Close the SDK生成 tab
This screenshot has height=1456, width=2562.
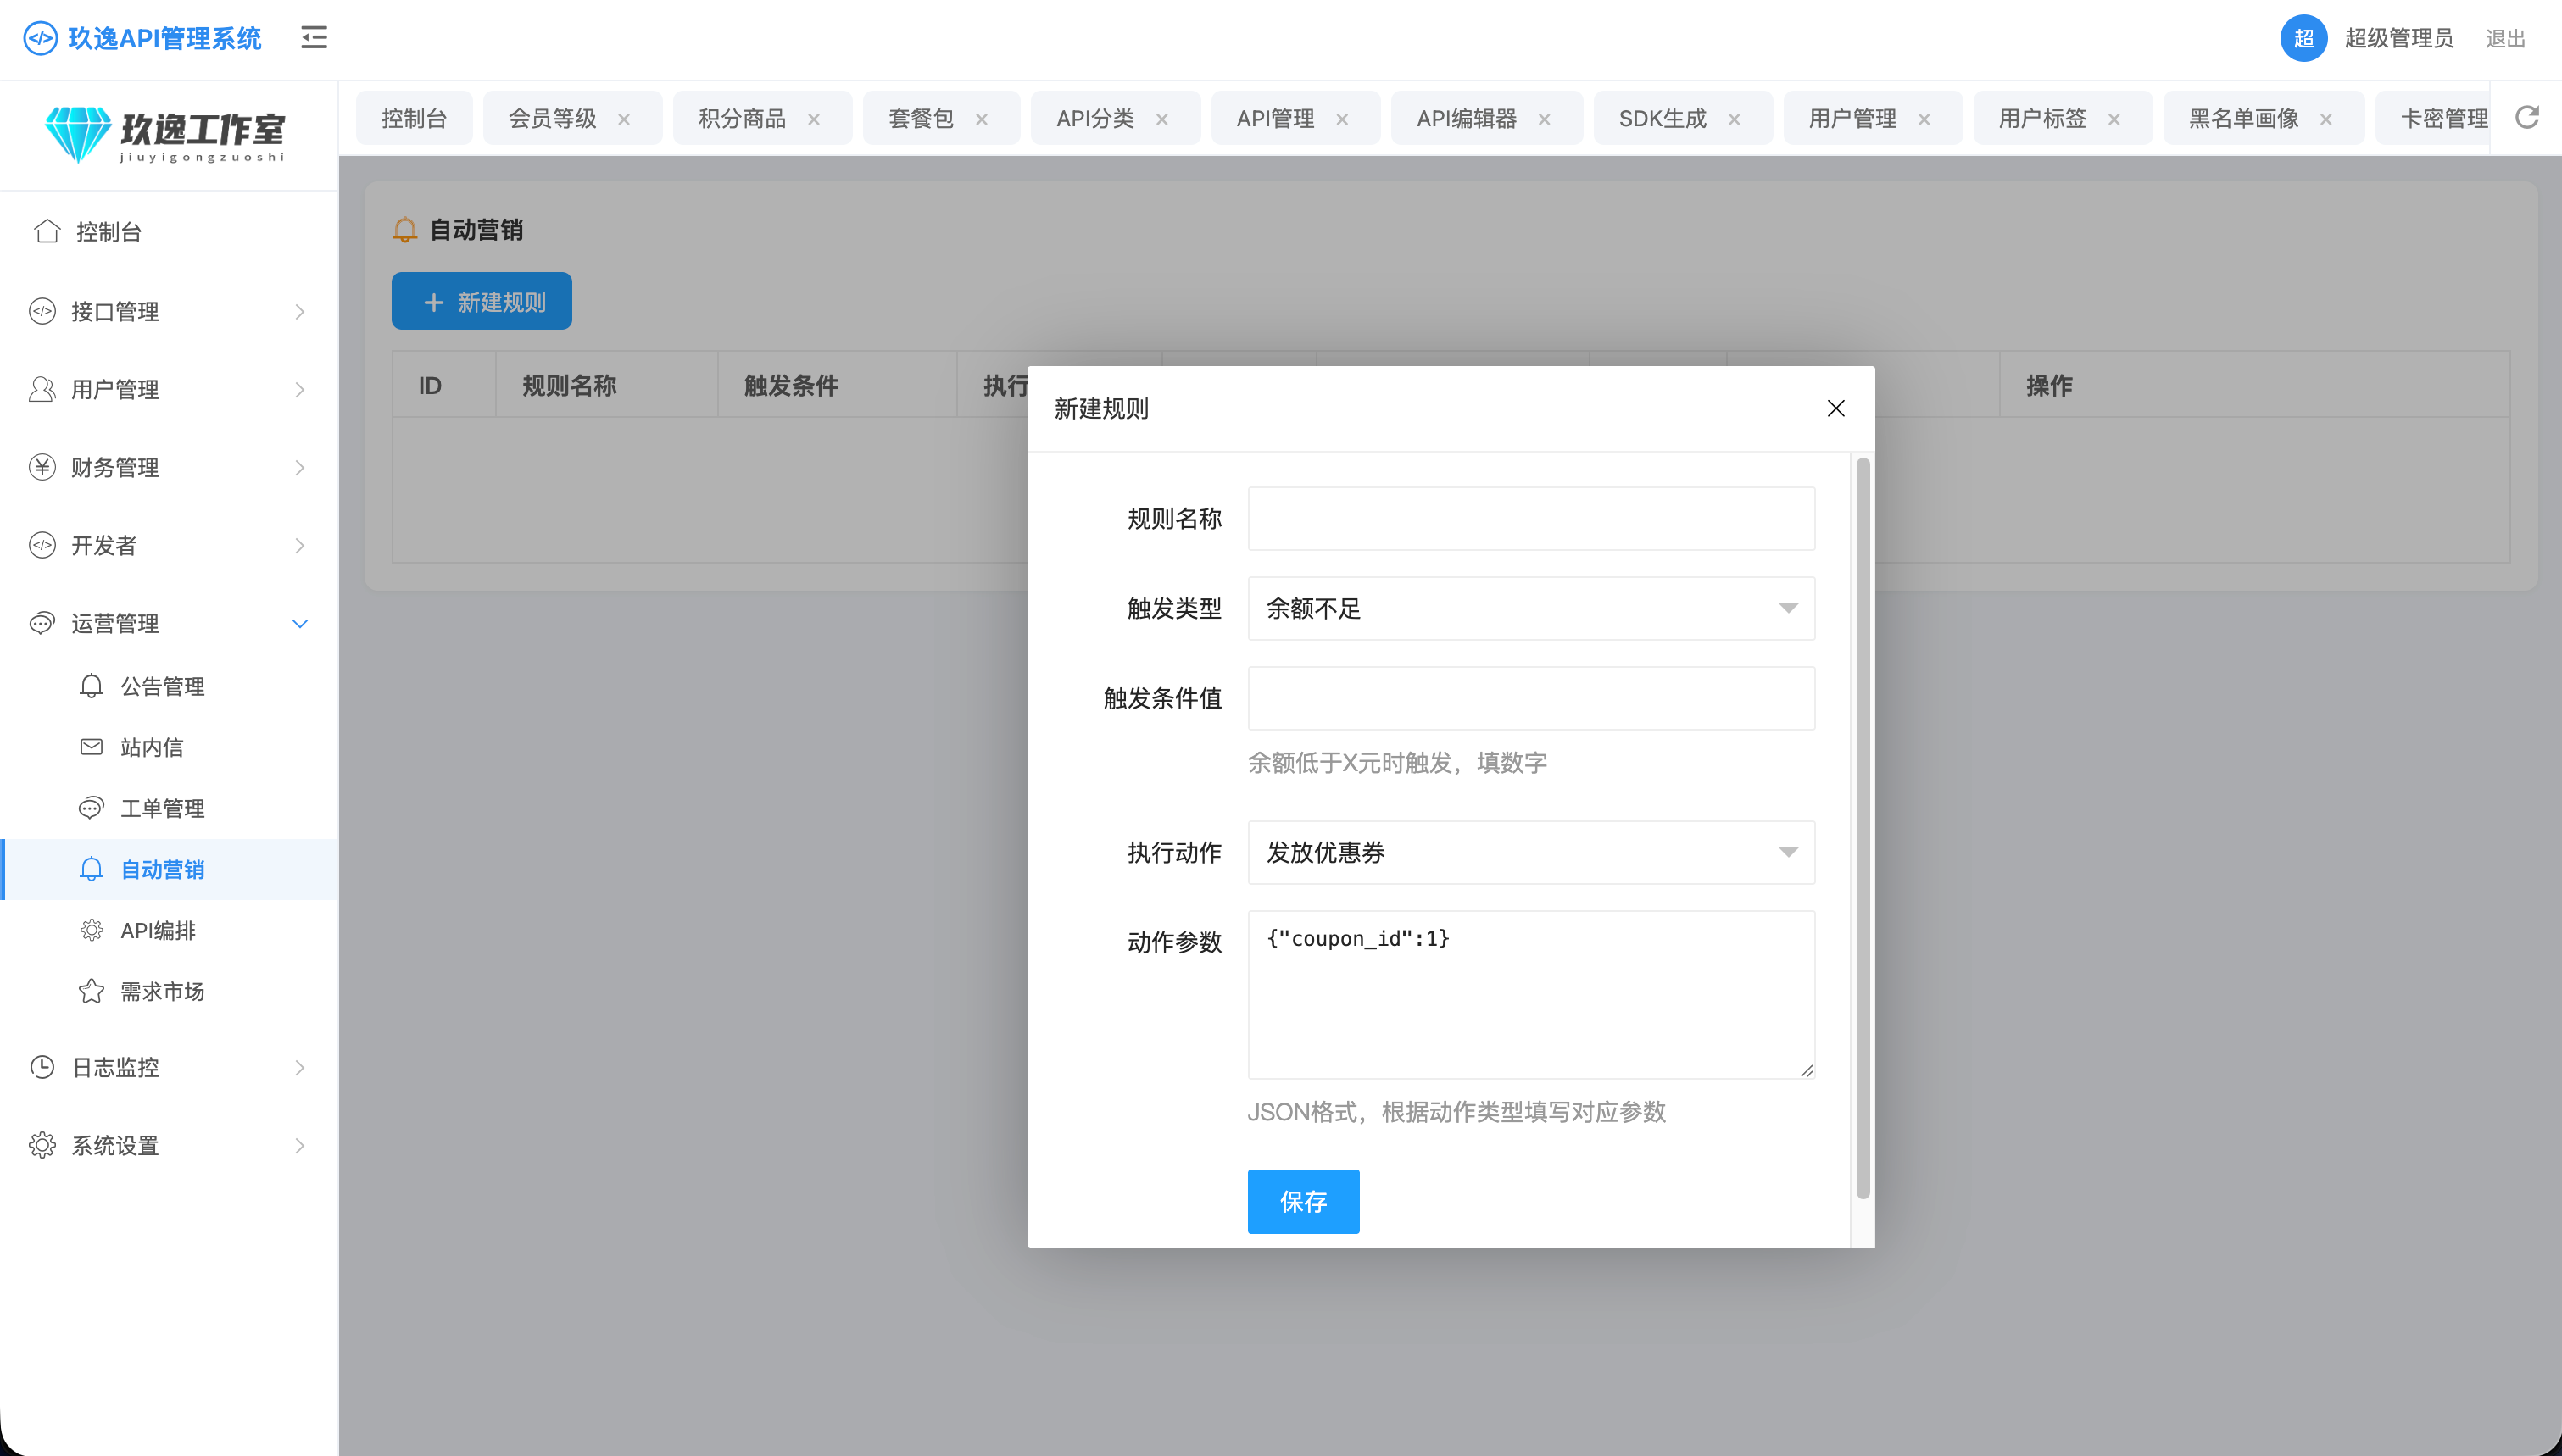pos(1734,119)
